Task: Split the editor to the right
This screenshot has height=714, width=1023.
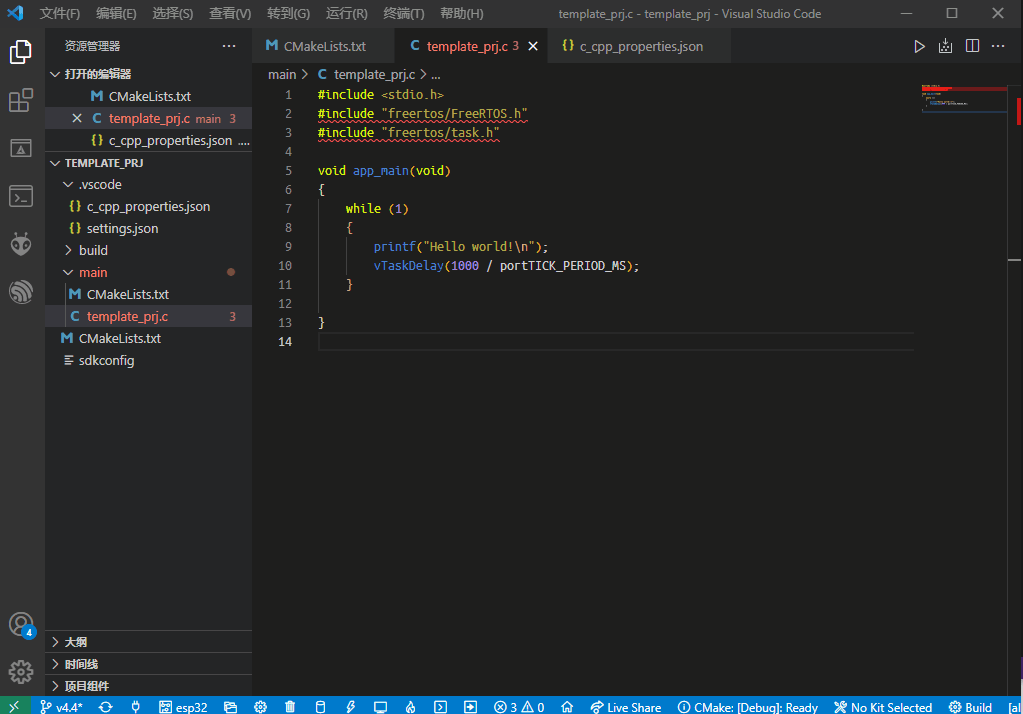Action: [972, 46]
